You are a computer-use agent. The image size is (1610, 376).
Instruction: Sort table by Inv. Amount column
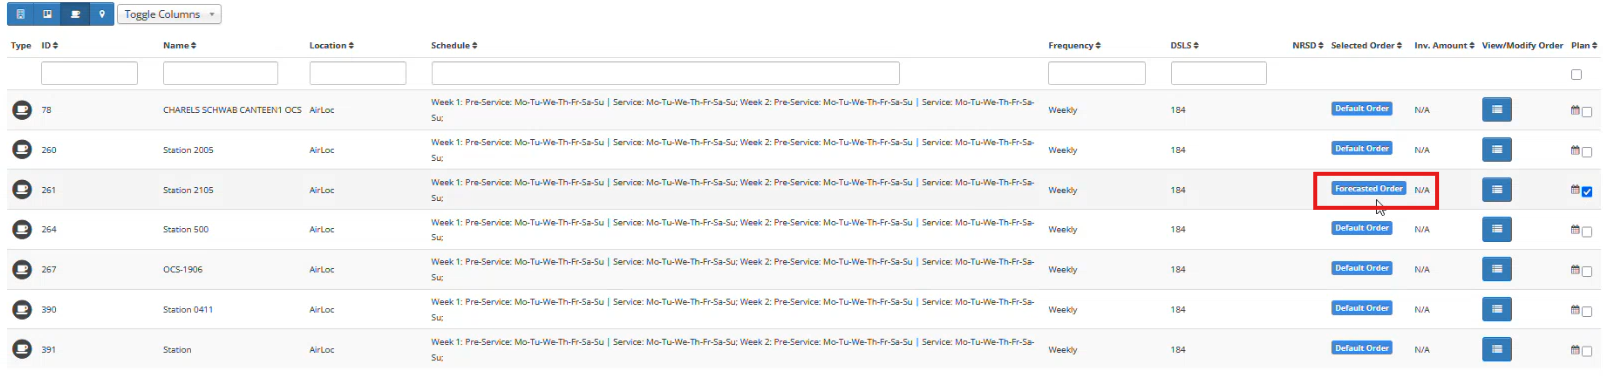(1444, 45)
